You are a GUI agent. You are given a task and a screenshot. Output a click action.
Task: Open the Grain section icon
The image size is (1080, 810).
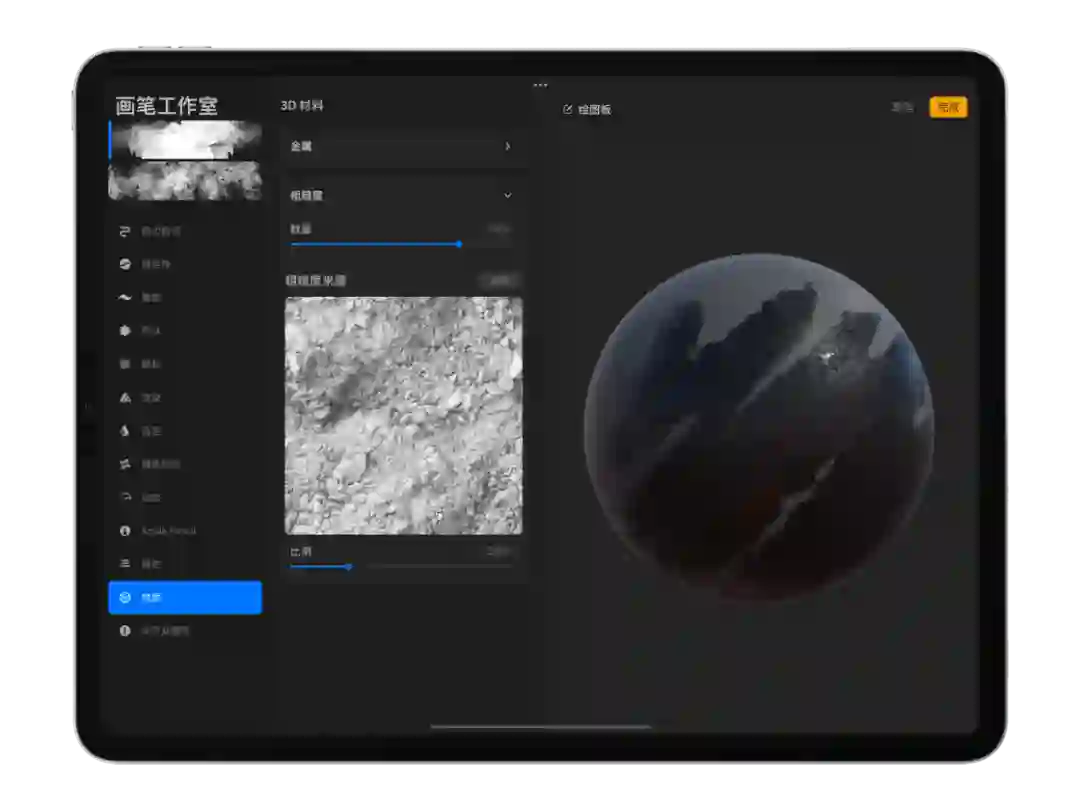click(125, 364)
